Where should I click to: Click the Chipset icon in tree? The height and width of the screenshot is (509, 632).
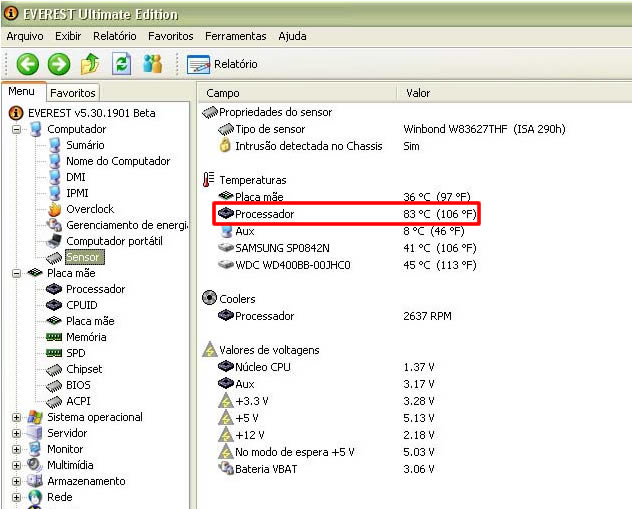point(54,369)
